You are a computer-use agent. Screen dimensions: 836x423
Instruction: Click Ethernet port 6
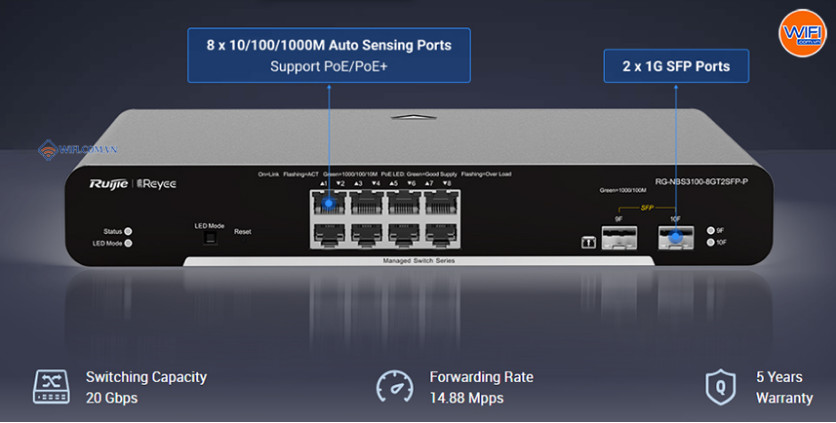point(404,235)
